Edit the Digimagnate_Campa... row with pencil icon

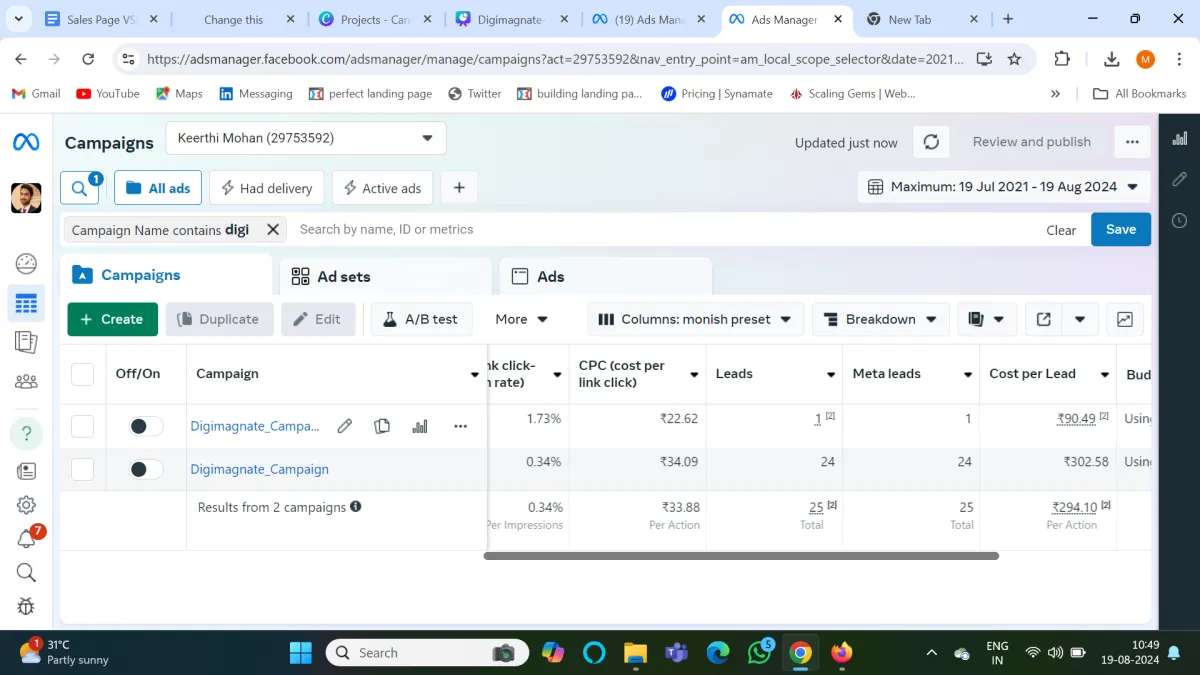345,426
